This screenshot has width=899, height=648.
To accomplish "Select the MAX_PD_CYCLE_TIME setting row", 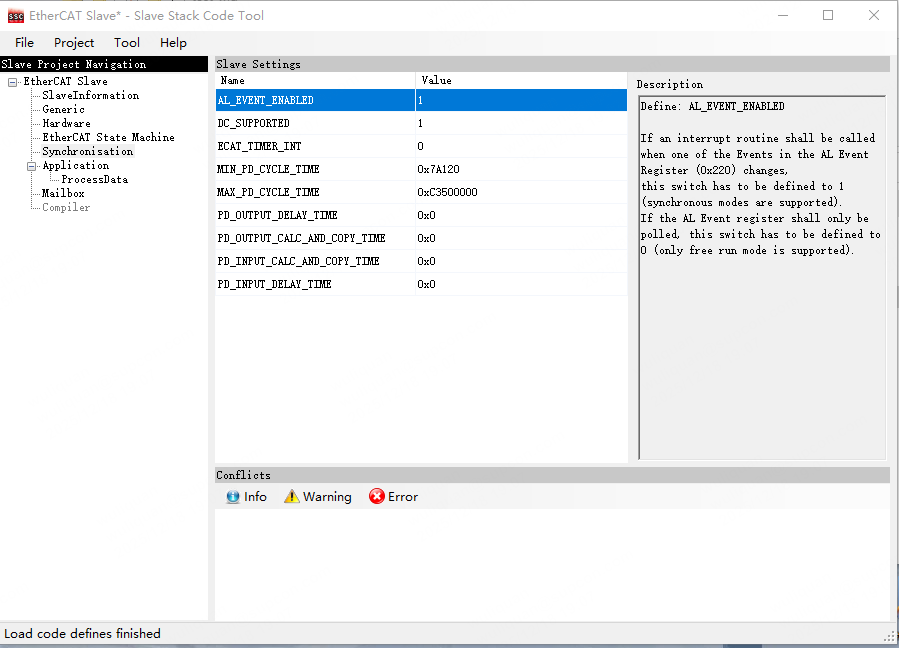I will 421,192.
